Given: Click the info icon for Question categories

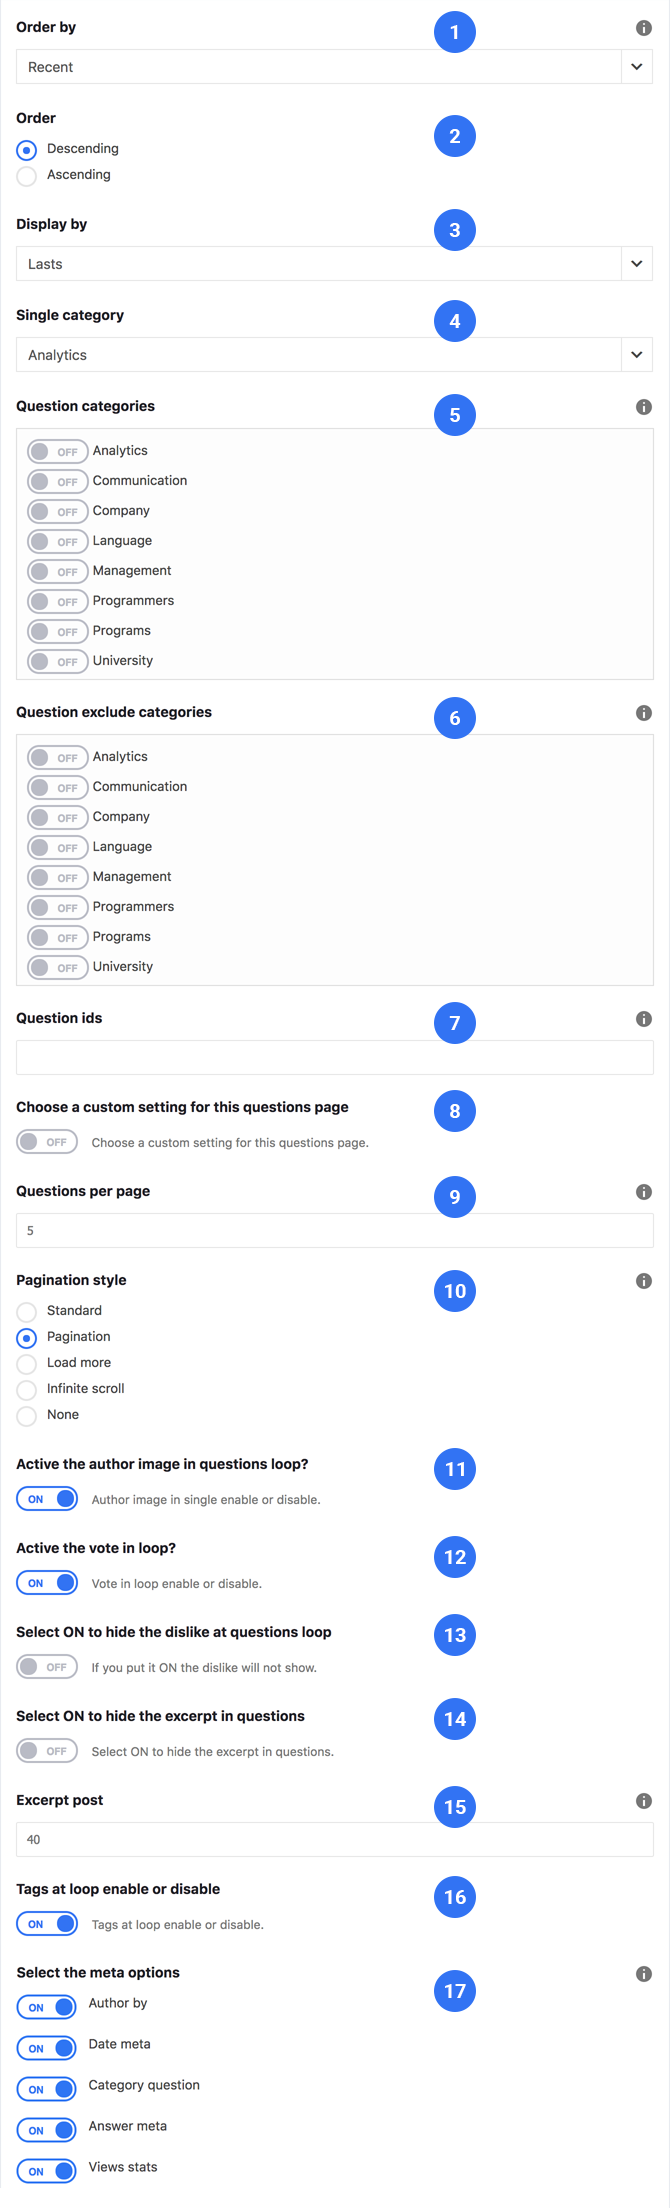Looking at the screenshot, I should [x=644, y=407].
